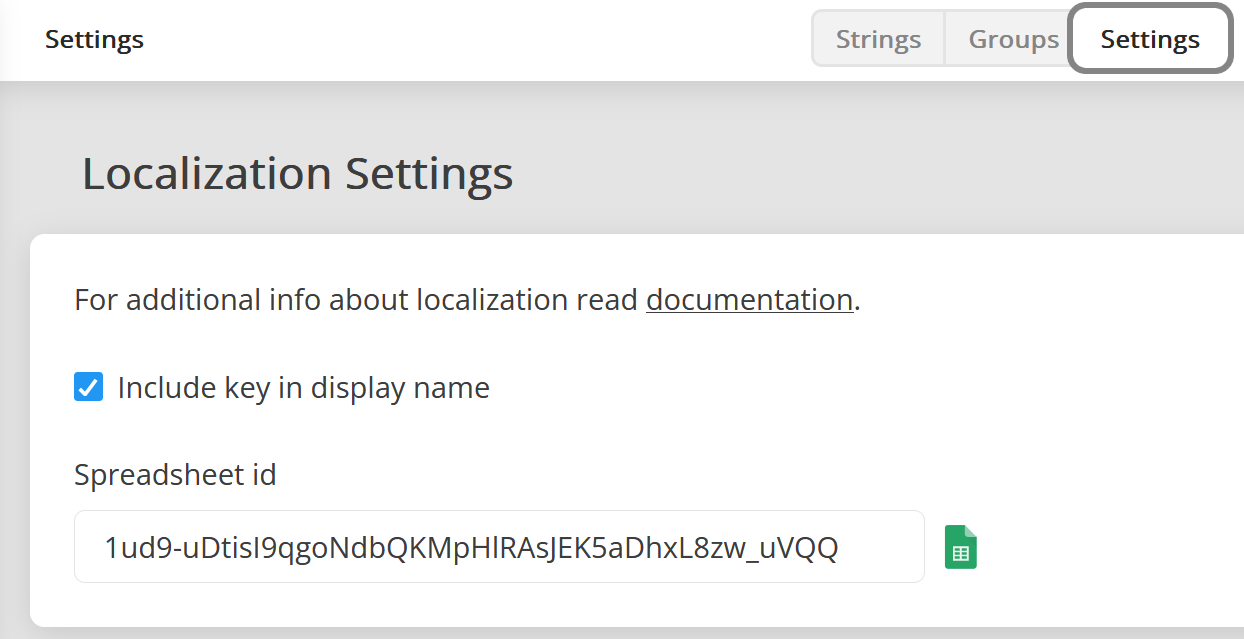The height and width of the screenshot is (639, 1244).
Task: Click the Settings page title at top left
Action: click(x=94, y=40)
